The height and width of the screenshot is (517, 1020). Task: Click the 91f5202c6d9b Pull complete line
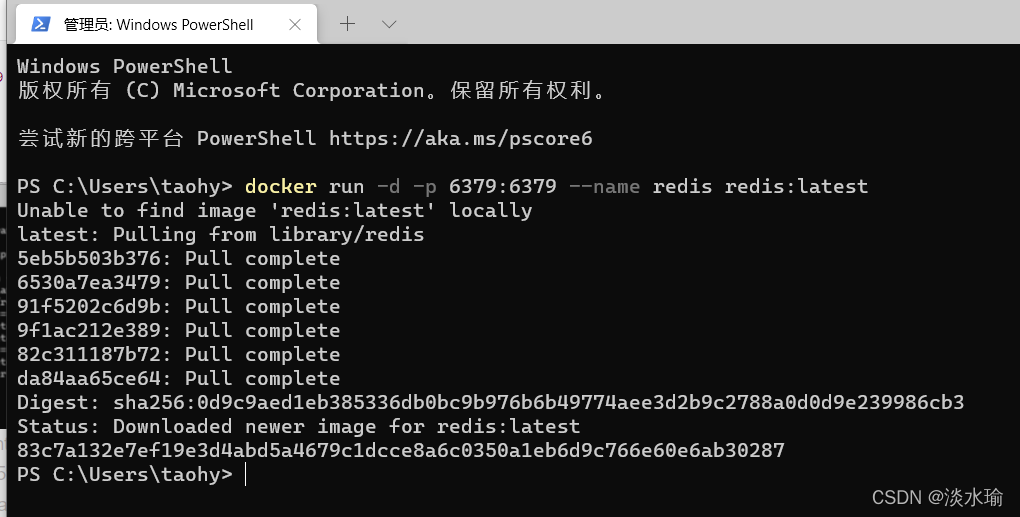click(179, 306)
